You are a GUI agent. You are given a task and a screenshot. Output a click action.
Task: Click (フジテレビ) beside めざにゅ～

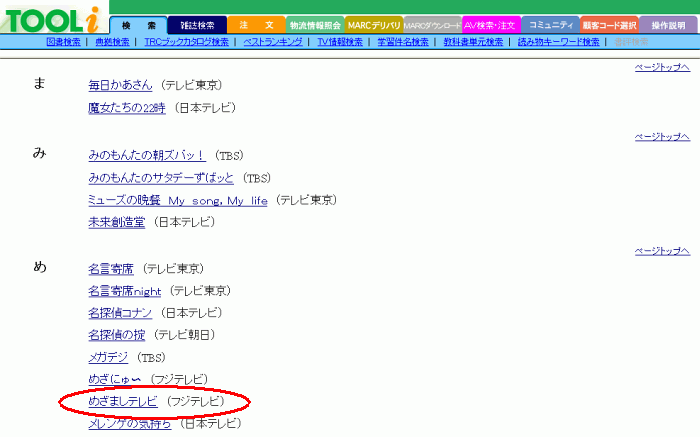coord(179,379)
